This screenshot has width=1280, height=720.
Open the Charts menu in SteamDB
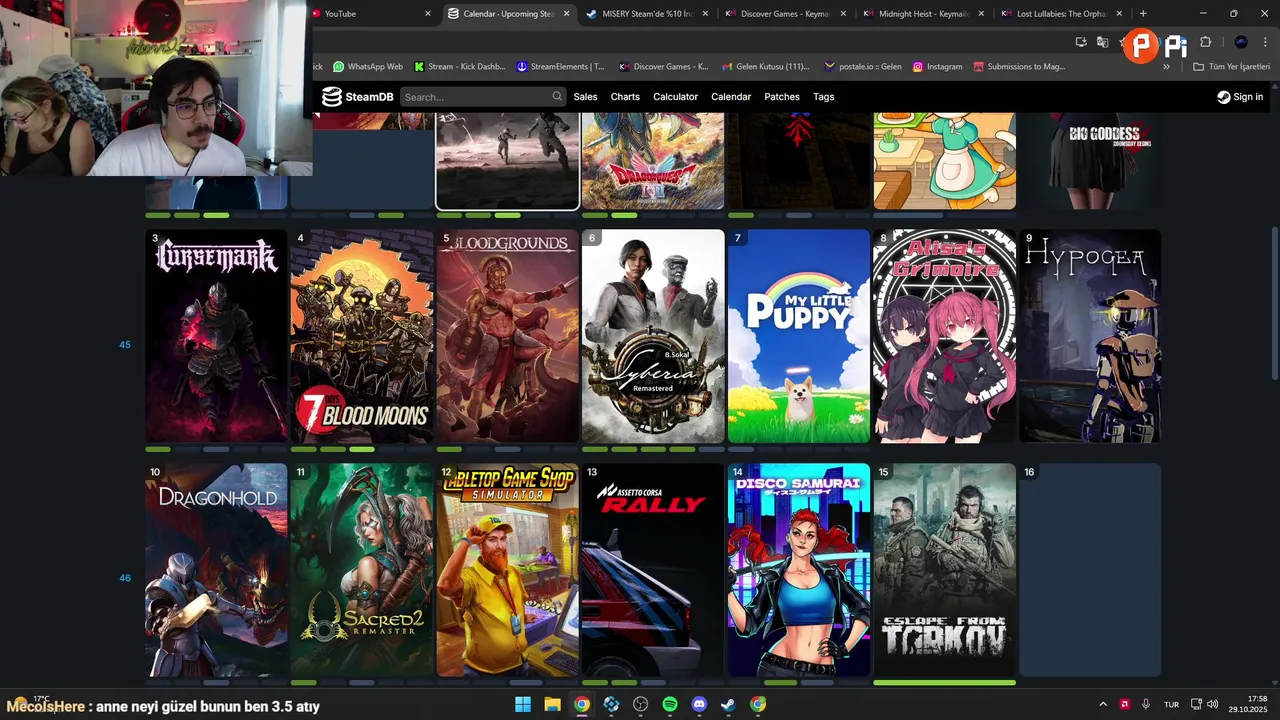625,97
